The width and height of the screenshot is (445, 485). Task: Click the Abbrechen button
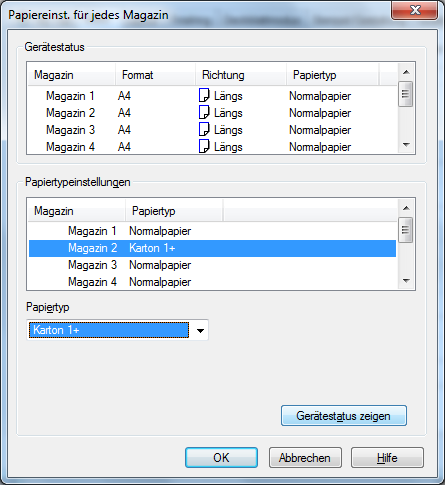(x=305, y=458)
